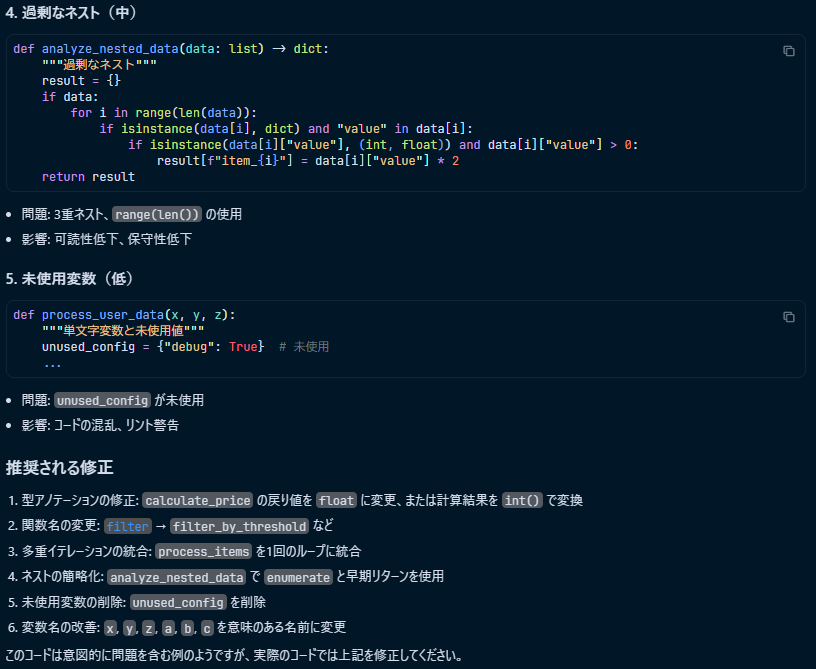
Task: Click the bullet 影響: 可読性低下、保守性低下
Action: coord(107,239)
